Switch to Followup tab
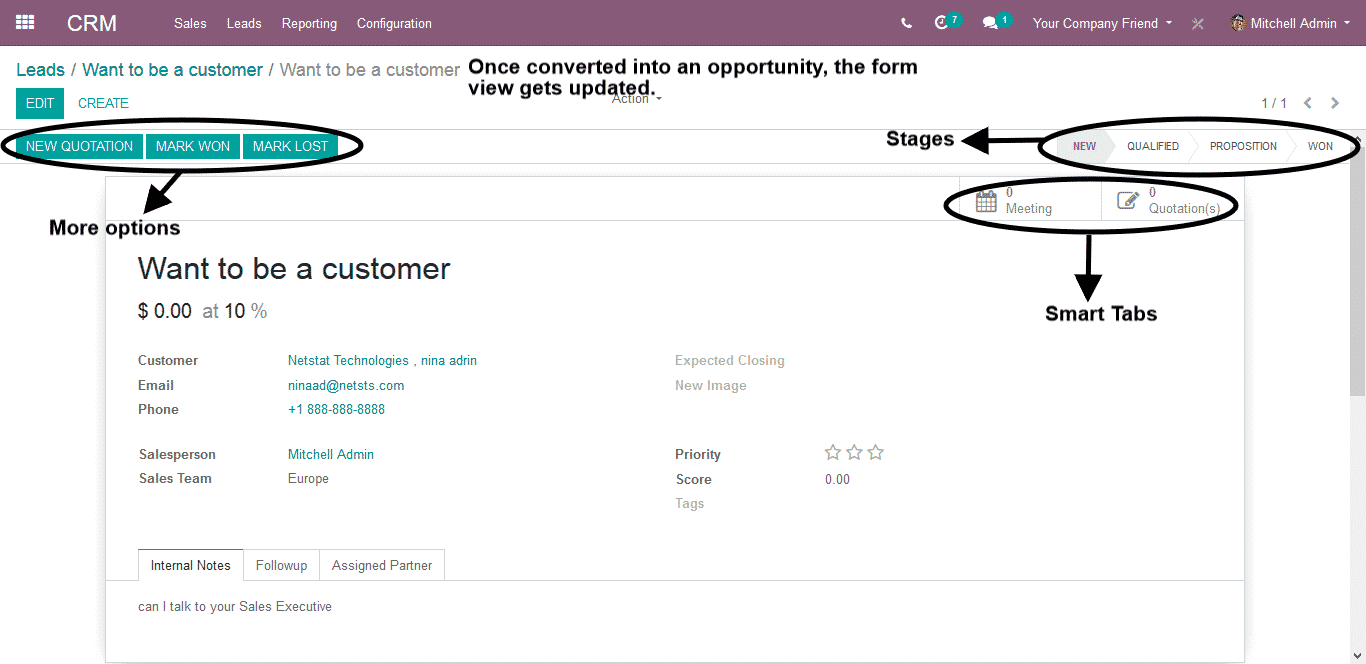 coord(281,565)
